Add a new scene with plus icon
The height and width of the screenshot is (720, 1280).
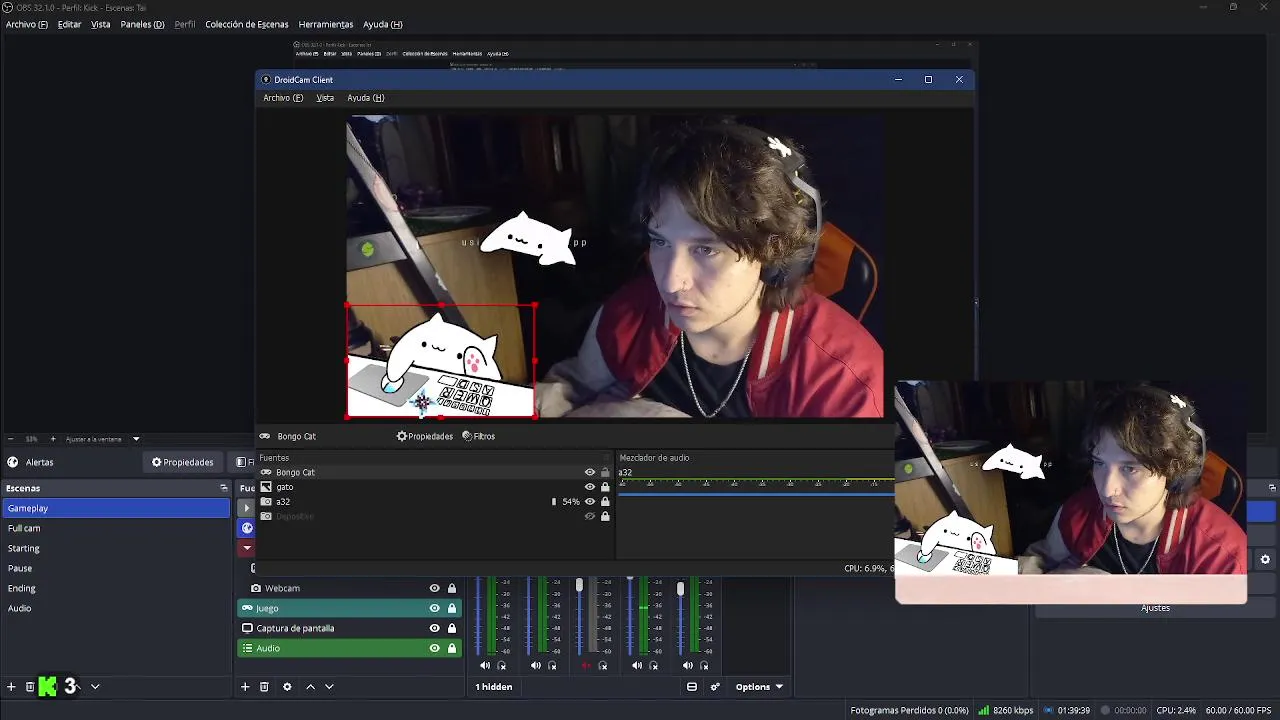[11, 687]
